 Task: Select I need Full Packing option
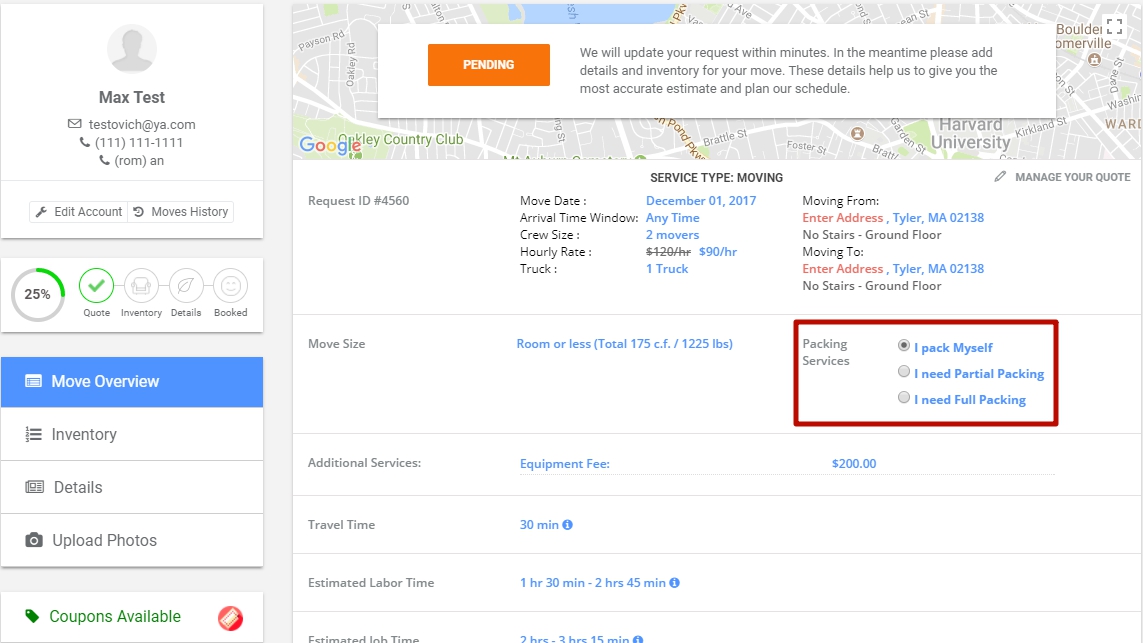[x=904, y=397]
